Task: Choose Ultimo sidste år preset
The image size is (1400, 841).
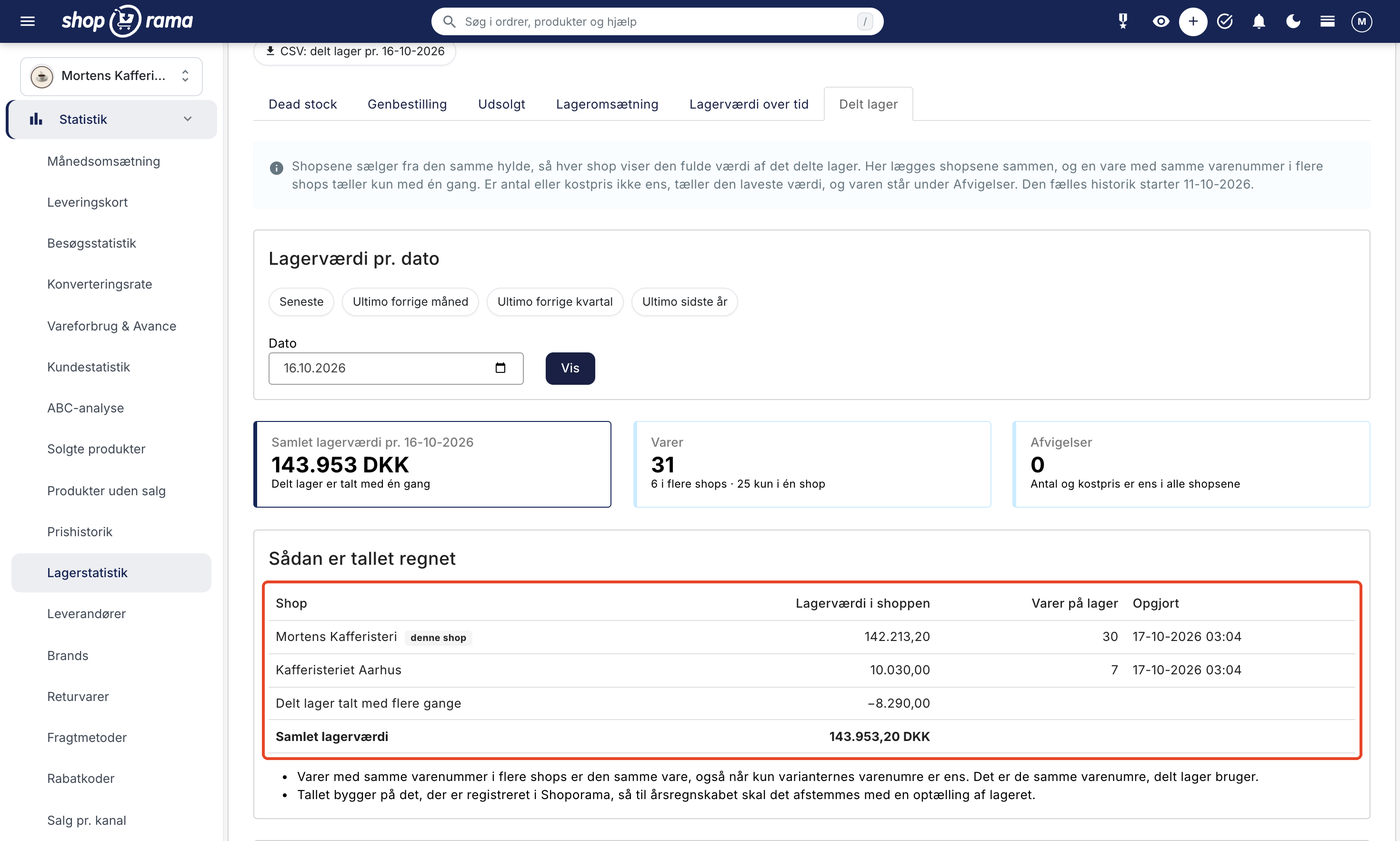Action: [684, 302]
